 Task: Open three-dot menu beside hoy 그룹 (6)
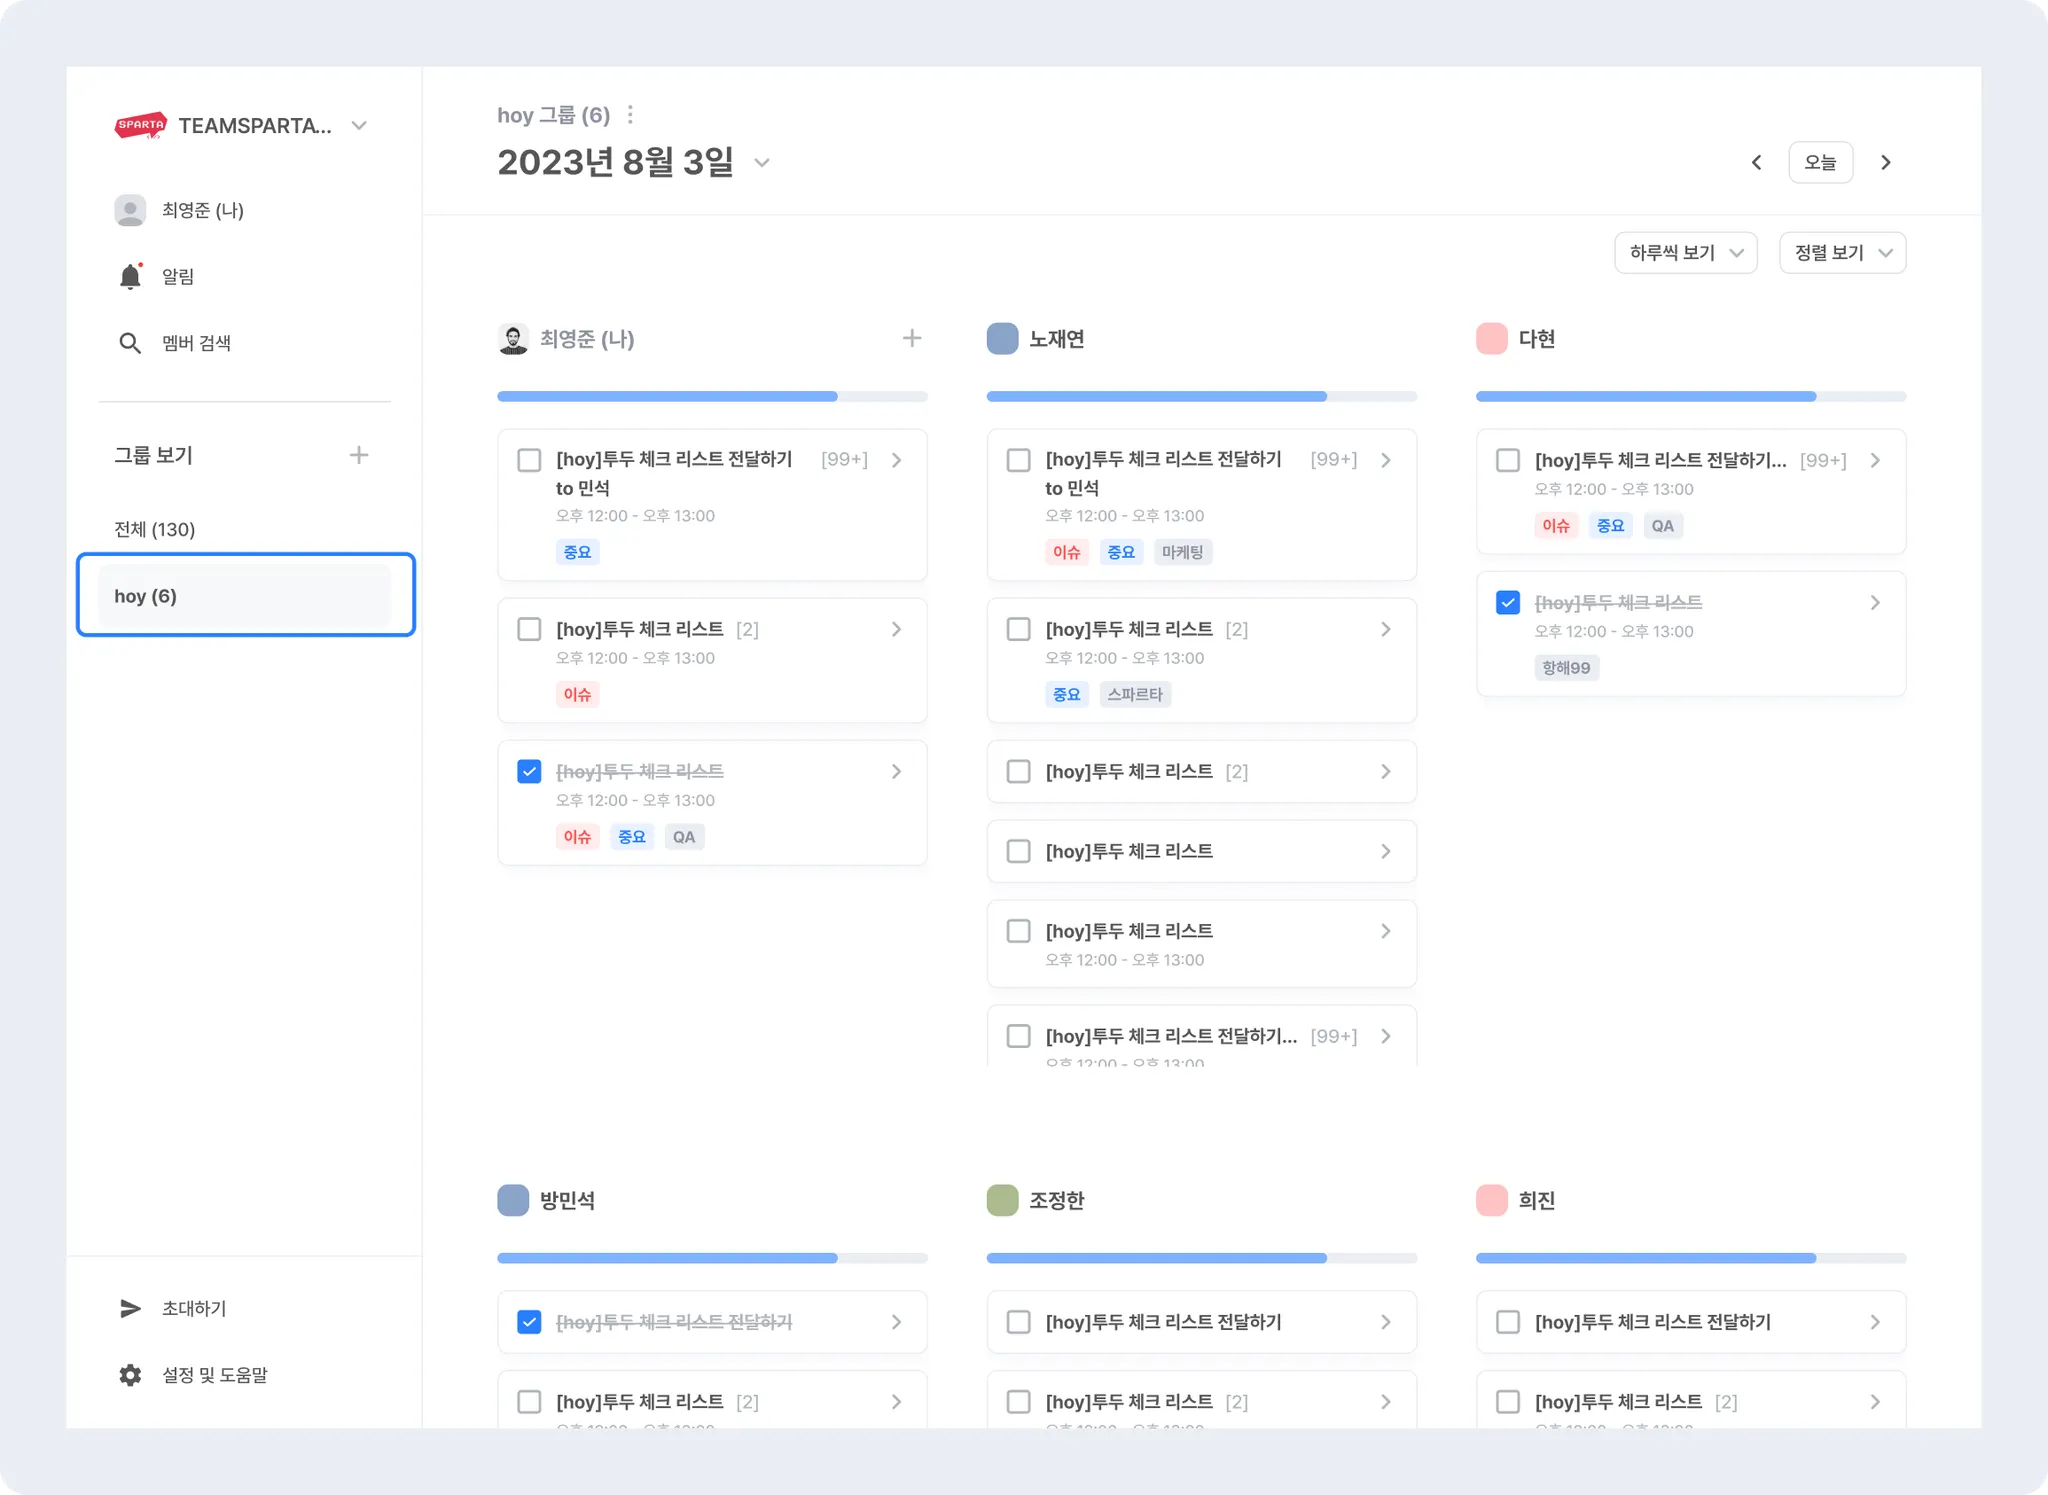click(630, 115)
